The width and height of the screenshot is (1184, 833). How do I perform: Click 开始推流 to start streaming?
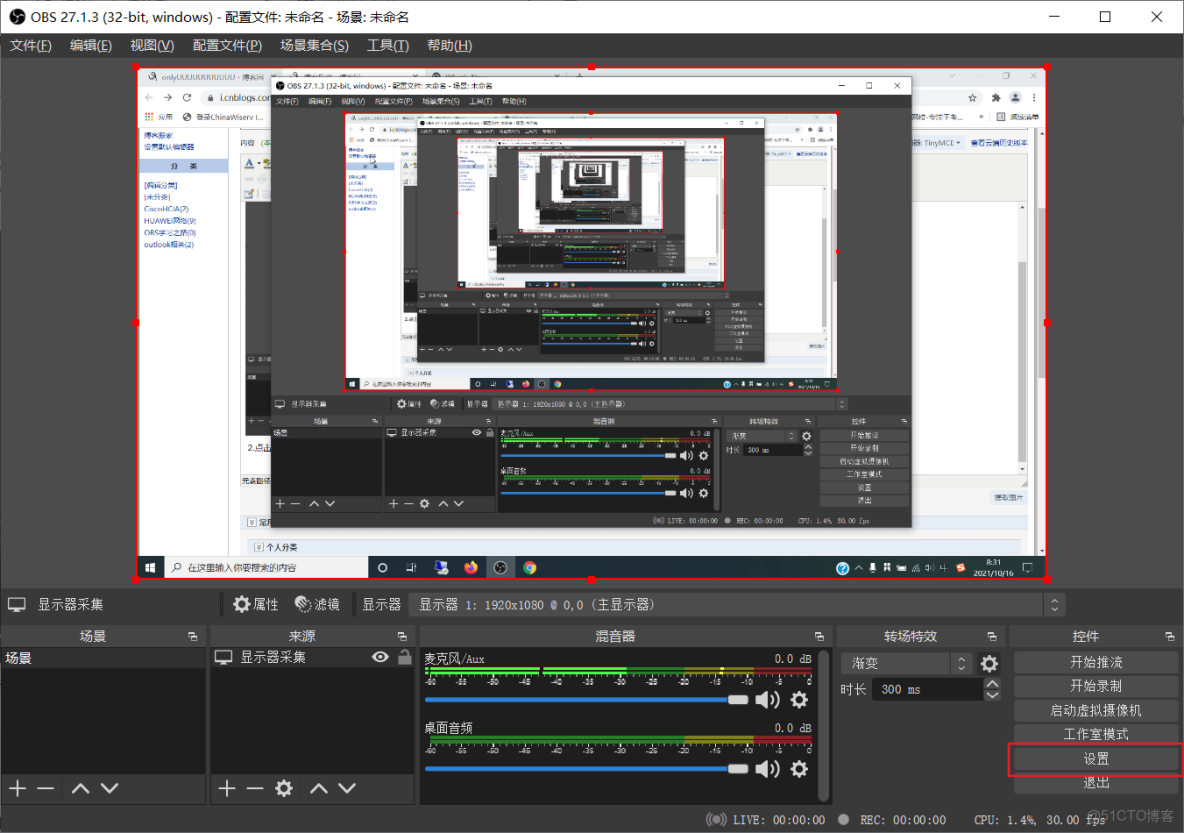pos(1096,662)
